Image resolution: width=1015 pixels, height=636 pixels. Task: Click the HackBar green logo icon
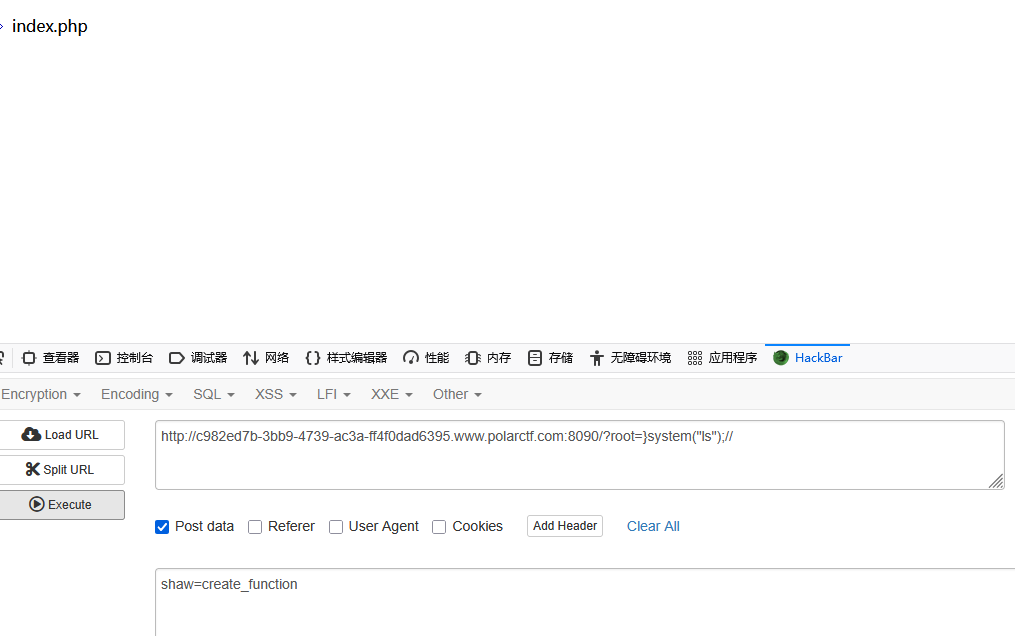click(x=781, y=358)
